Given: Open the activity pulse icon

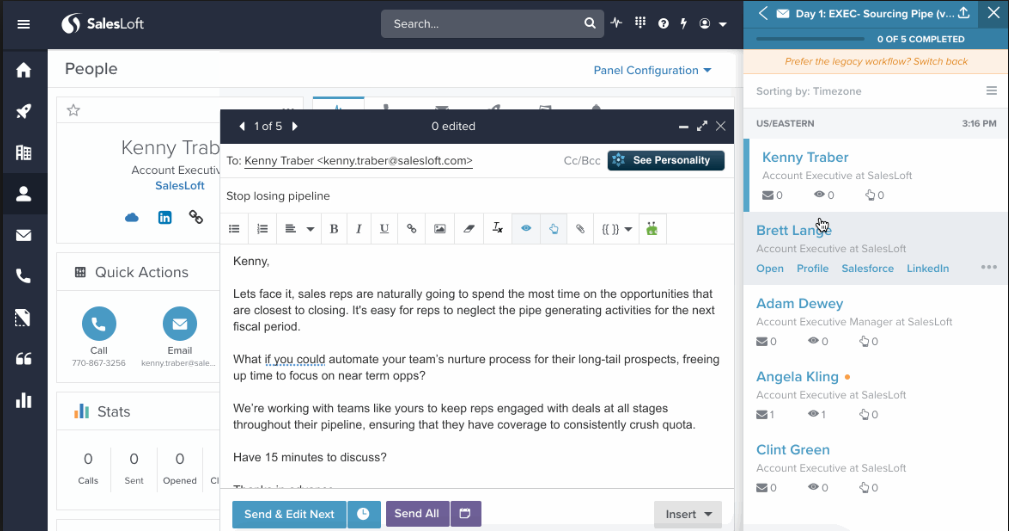Looking at the screenshot, I should tap(616, 23).
